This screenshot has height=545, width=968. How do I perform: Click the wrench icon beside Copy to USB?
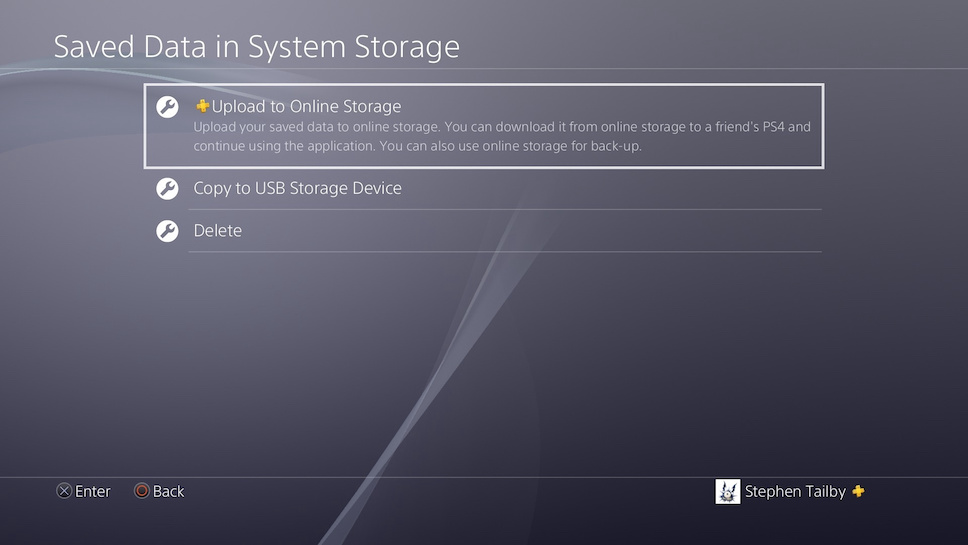(x=167, y=188)
